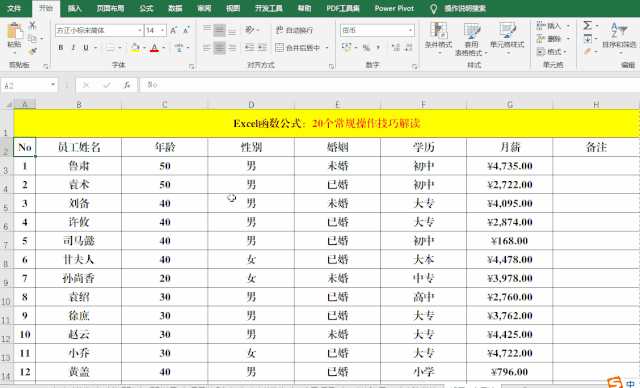Open the 文件 file tab
This screenshot has width=640, height=388.
(x=14, y=8)
